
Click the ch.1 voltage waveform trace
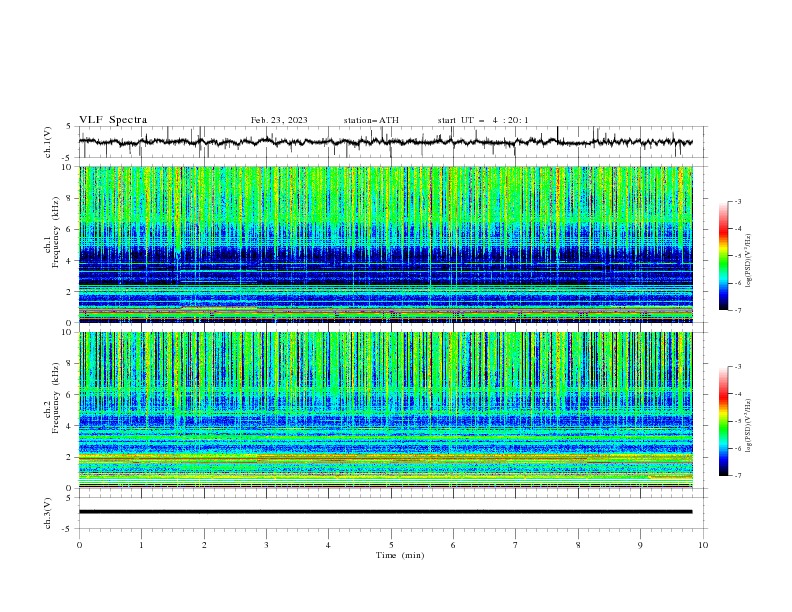tap(385, 142)
